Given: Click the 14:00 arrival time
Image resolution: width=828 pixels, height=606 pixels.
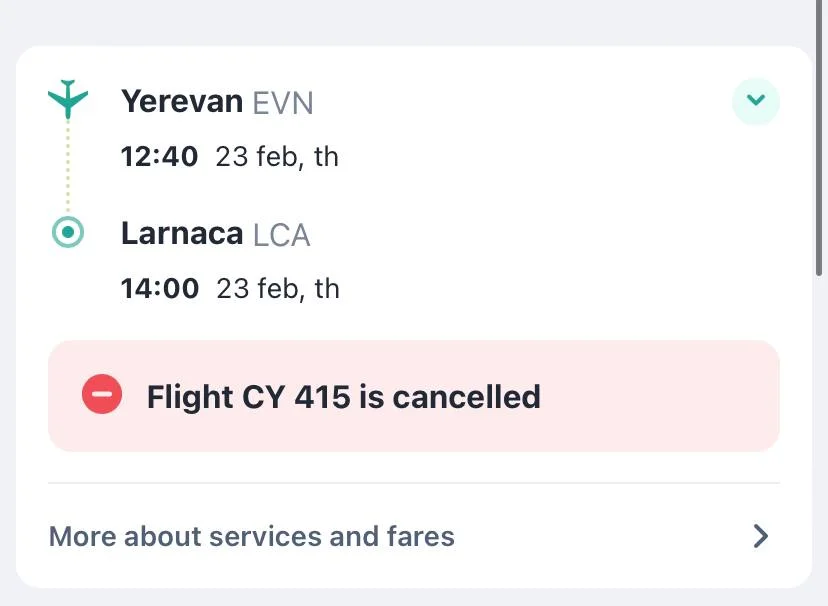Looking at the screenshot, I should [x=160, y=289].
